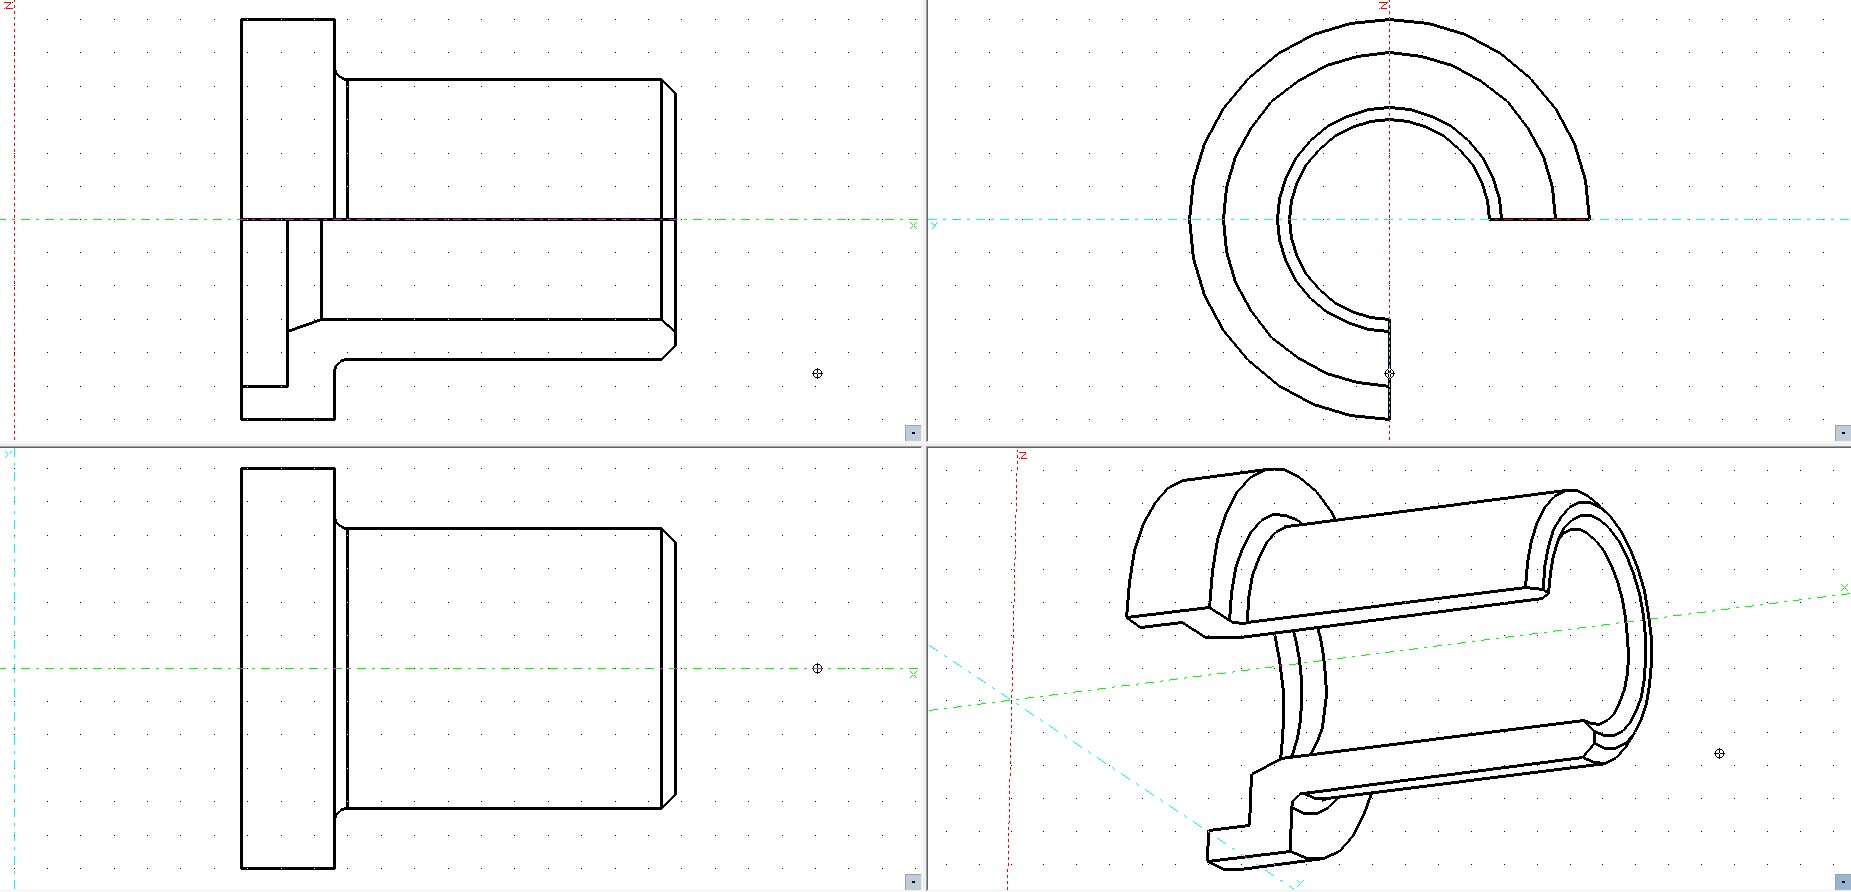Click the center intersection of the four viewports
Screen dimensions: 1851x892
click(x=926, y=446)
